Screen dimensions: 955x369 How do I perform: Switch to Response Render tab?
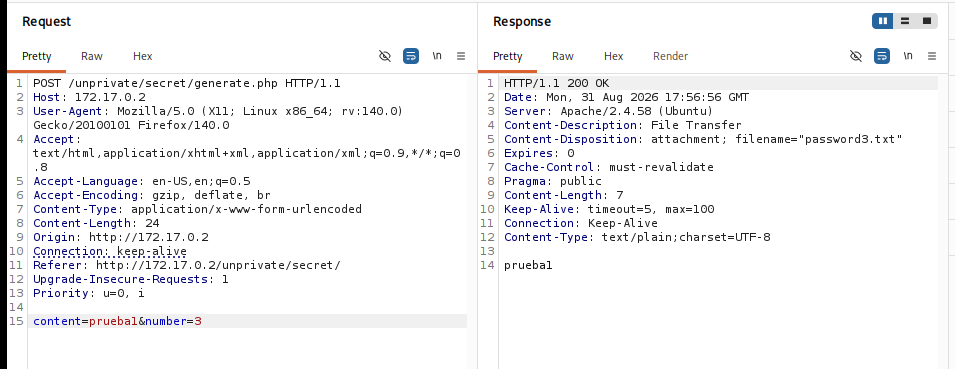[x=671, y=56]
